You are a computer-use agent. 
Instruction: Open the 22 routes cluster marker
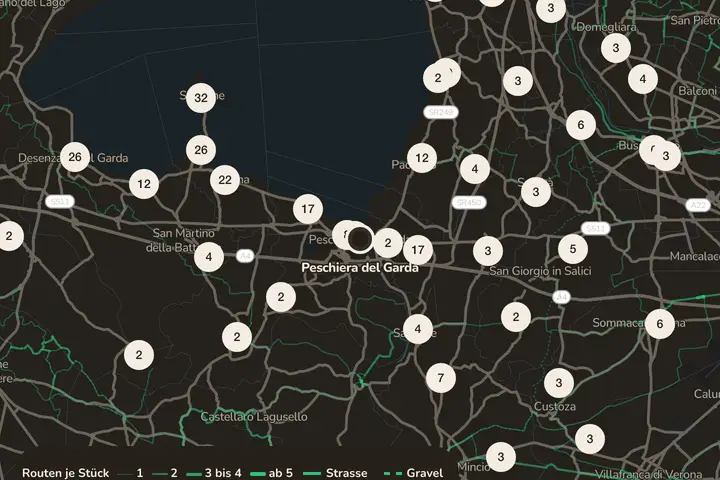[x=225, y=180]
